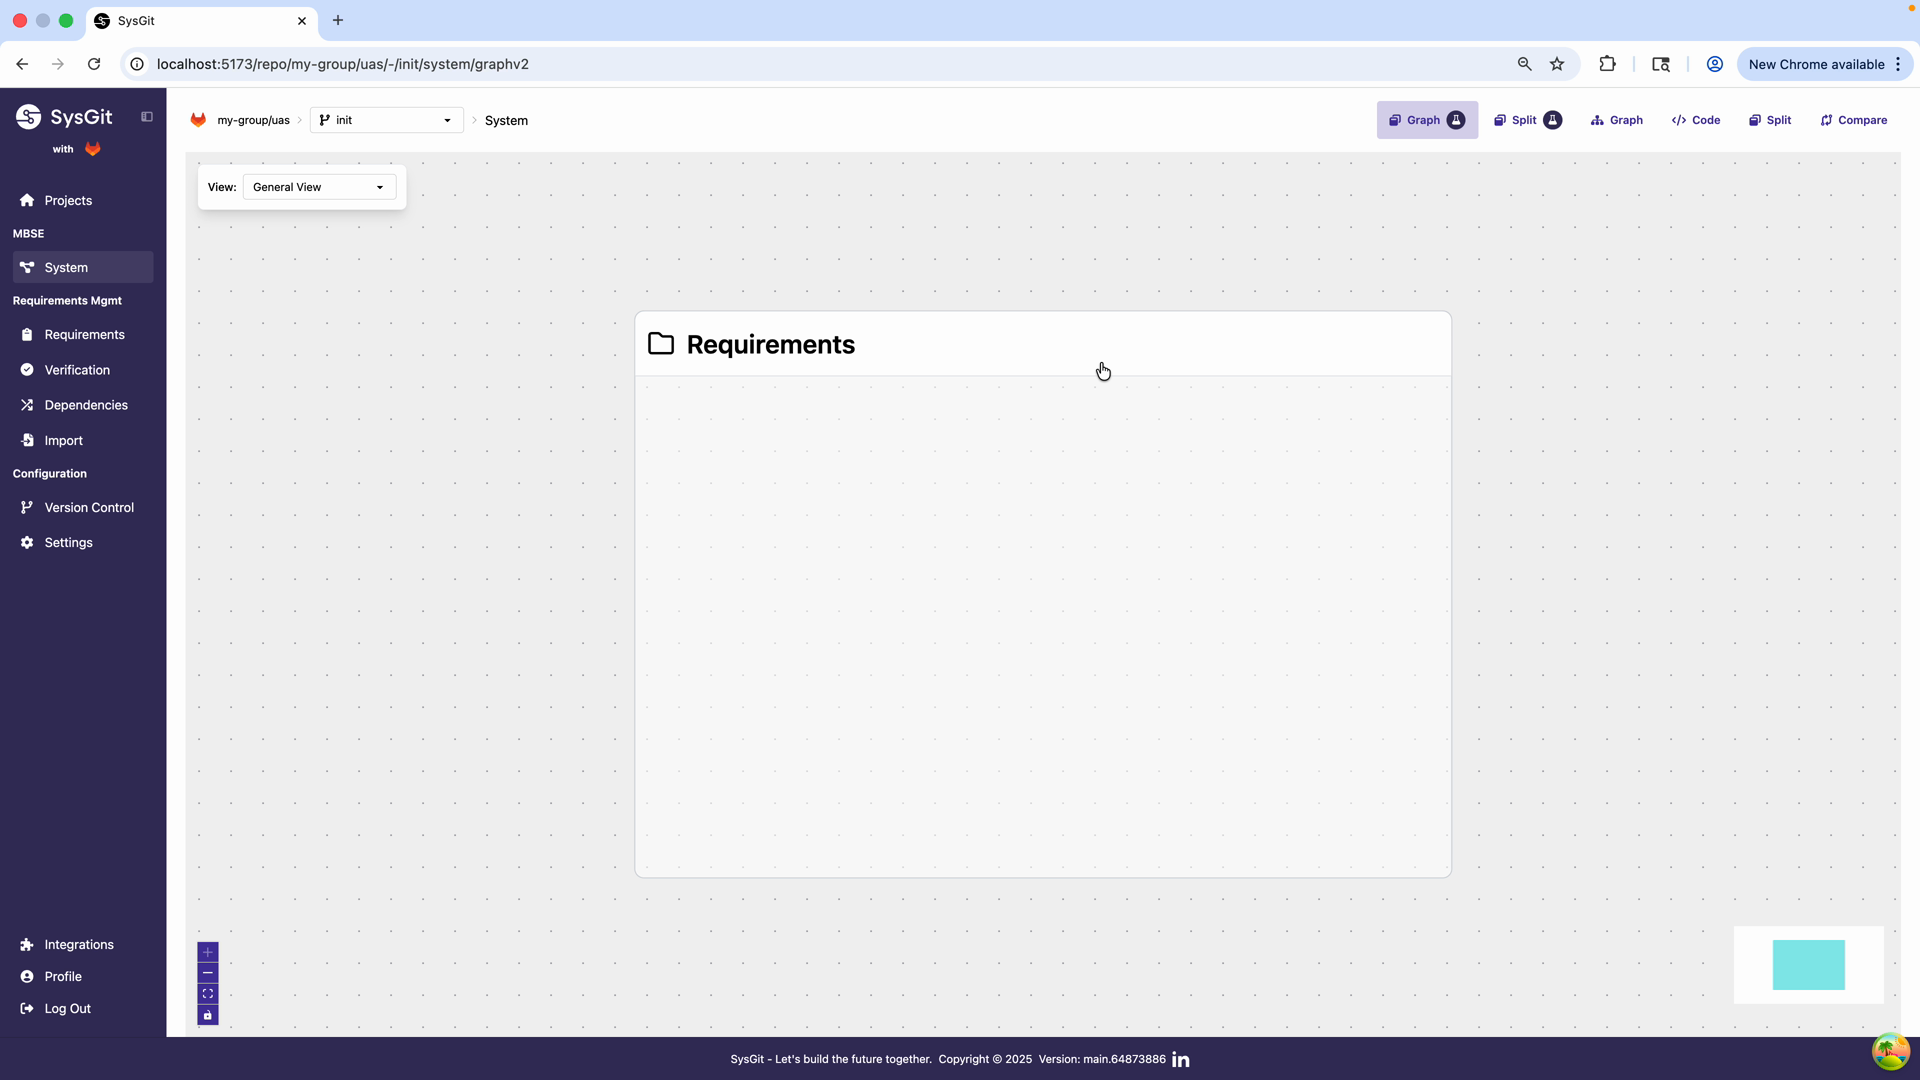This screenshot has height=1080, width=1920.
Task: Collapse the sidebar with the panel toggle
Action: (x=147, y=116)
